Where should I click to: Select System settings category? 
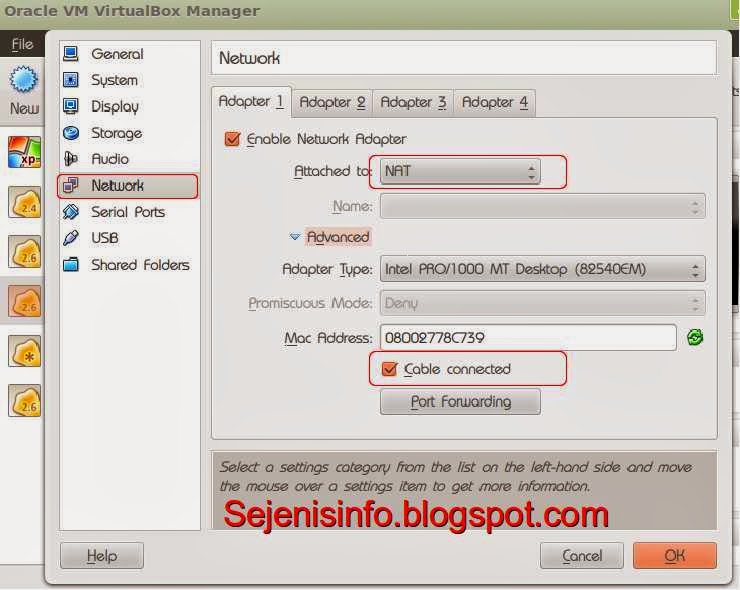click(128, 80)
